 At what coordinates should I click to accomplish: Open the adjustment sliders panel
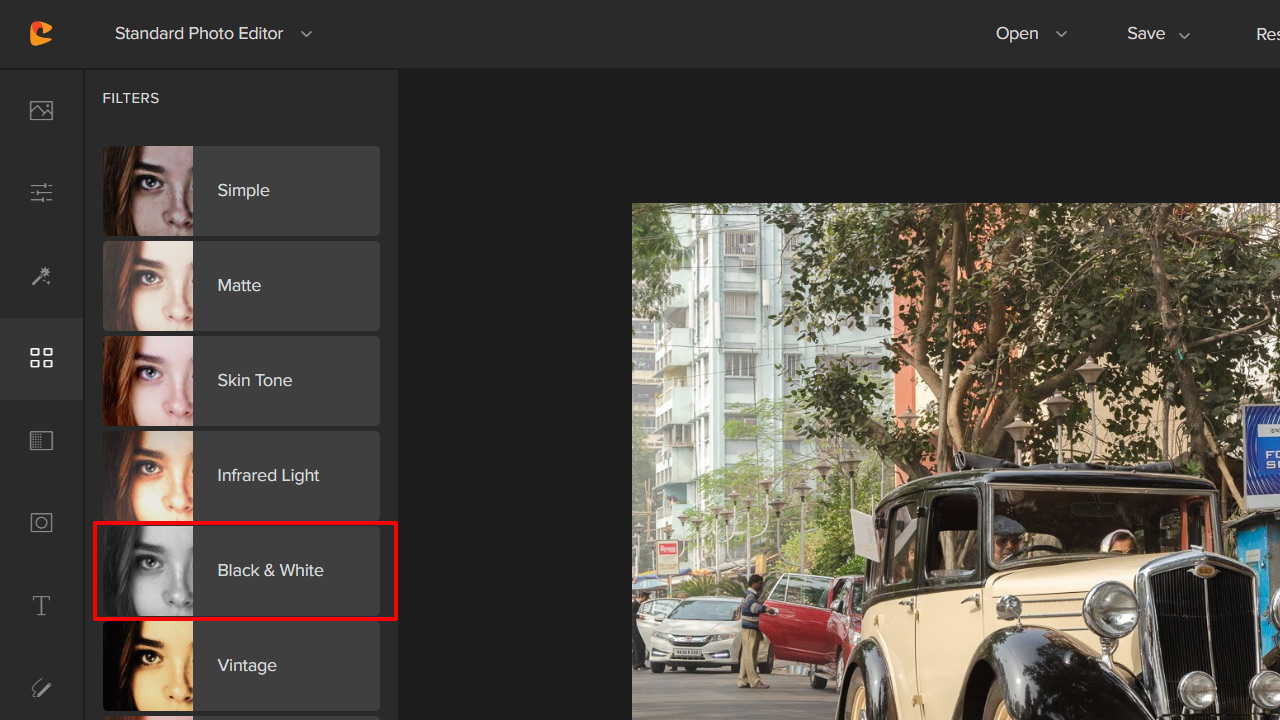coord(41,192)
